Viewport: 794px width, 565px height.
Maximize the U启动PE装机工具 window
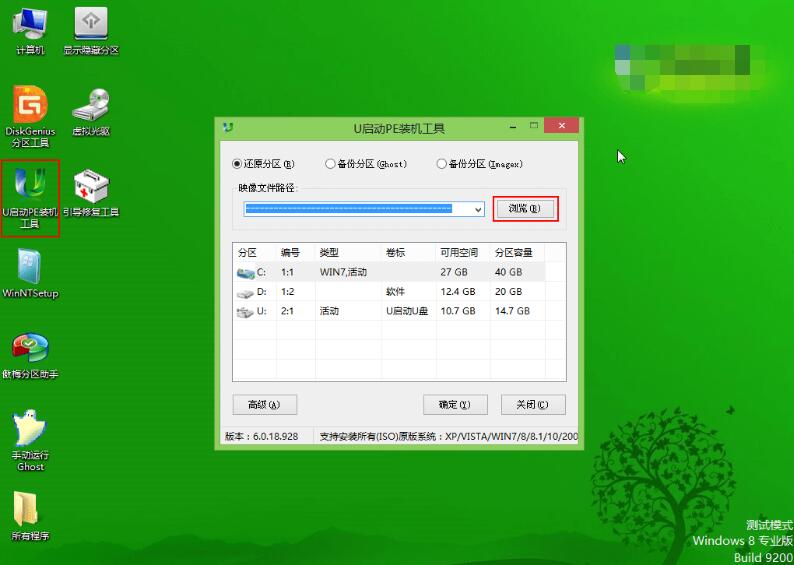pyautogui.click(x=534, y=126)
